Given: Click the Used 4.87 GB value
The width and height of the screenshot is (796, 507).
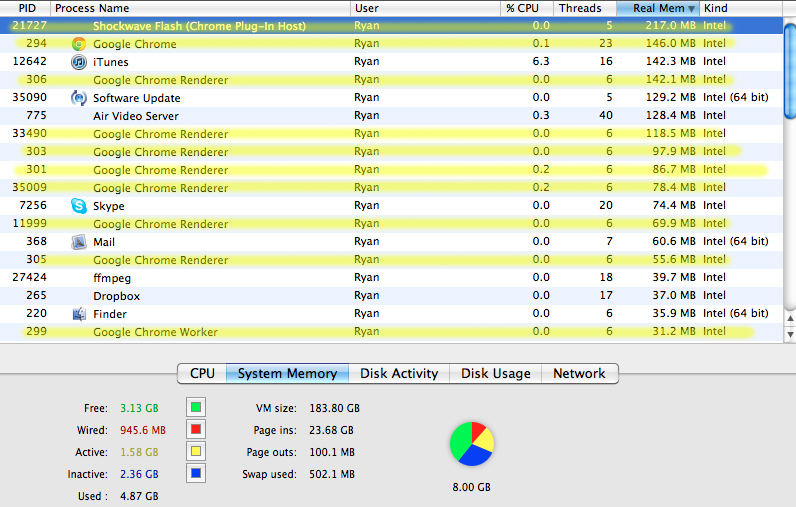Looking at the screenshot, I should point(139,496).
